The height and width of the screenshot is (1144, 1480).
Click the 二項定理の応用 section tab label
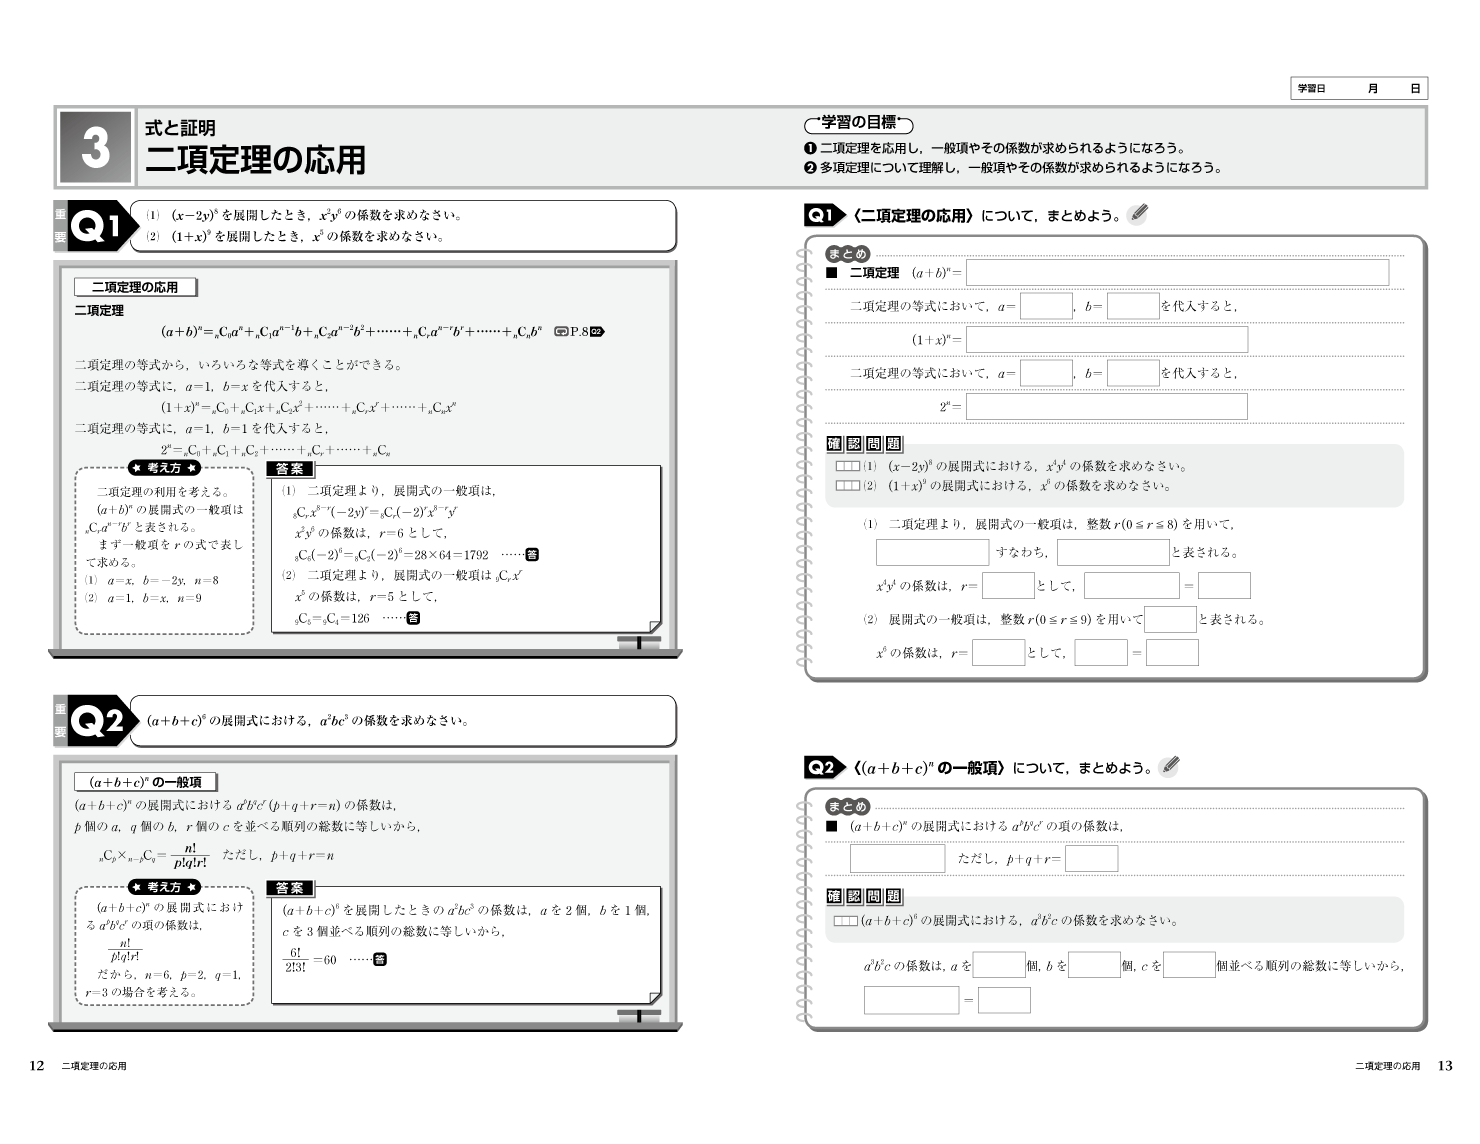(x=135, y=287)
